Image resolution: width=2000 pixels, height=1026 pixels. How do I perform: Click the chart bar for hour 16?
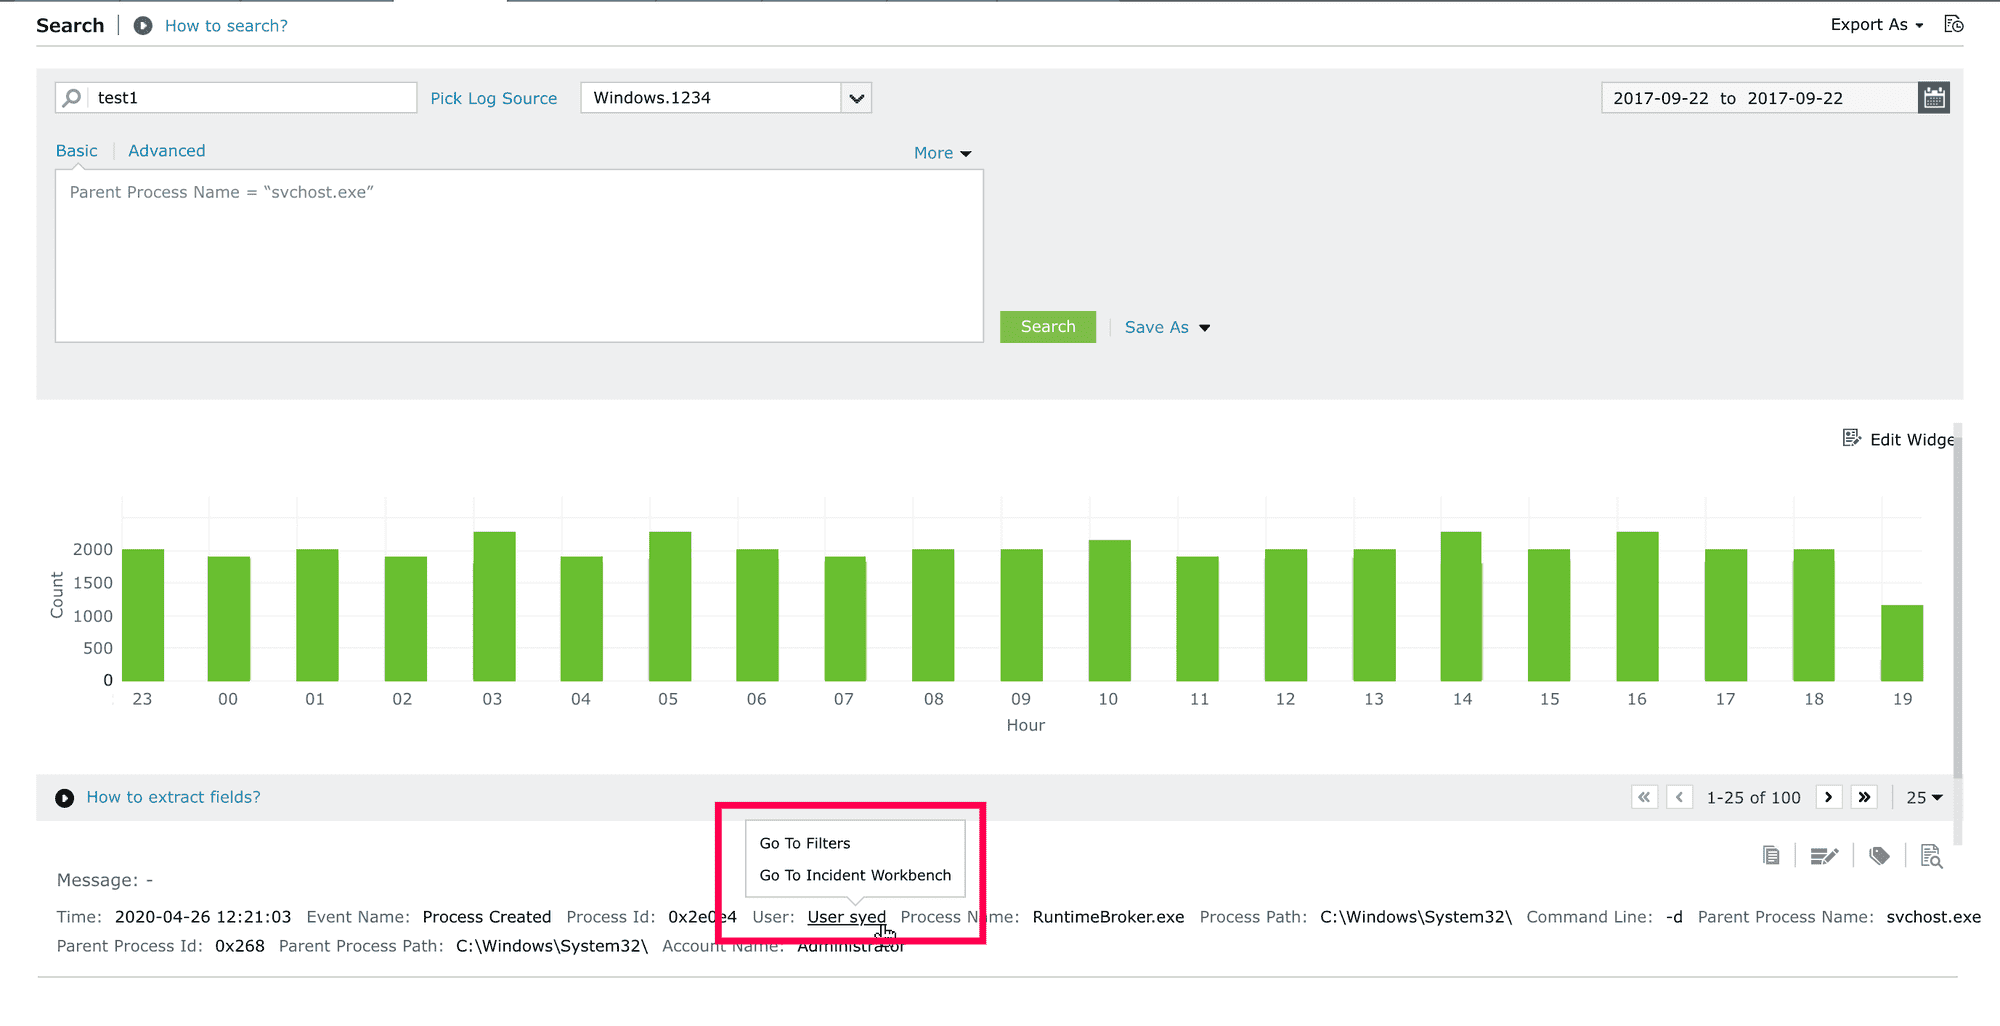point(1637,606)
